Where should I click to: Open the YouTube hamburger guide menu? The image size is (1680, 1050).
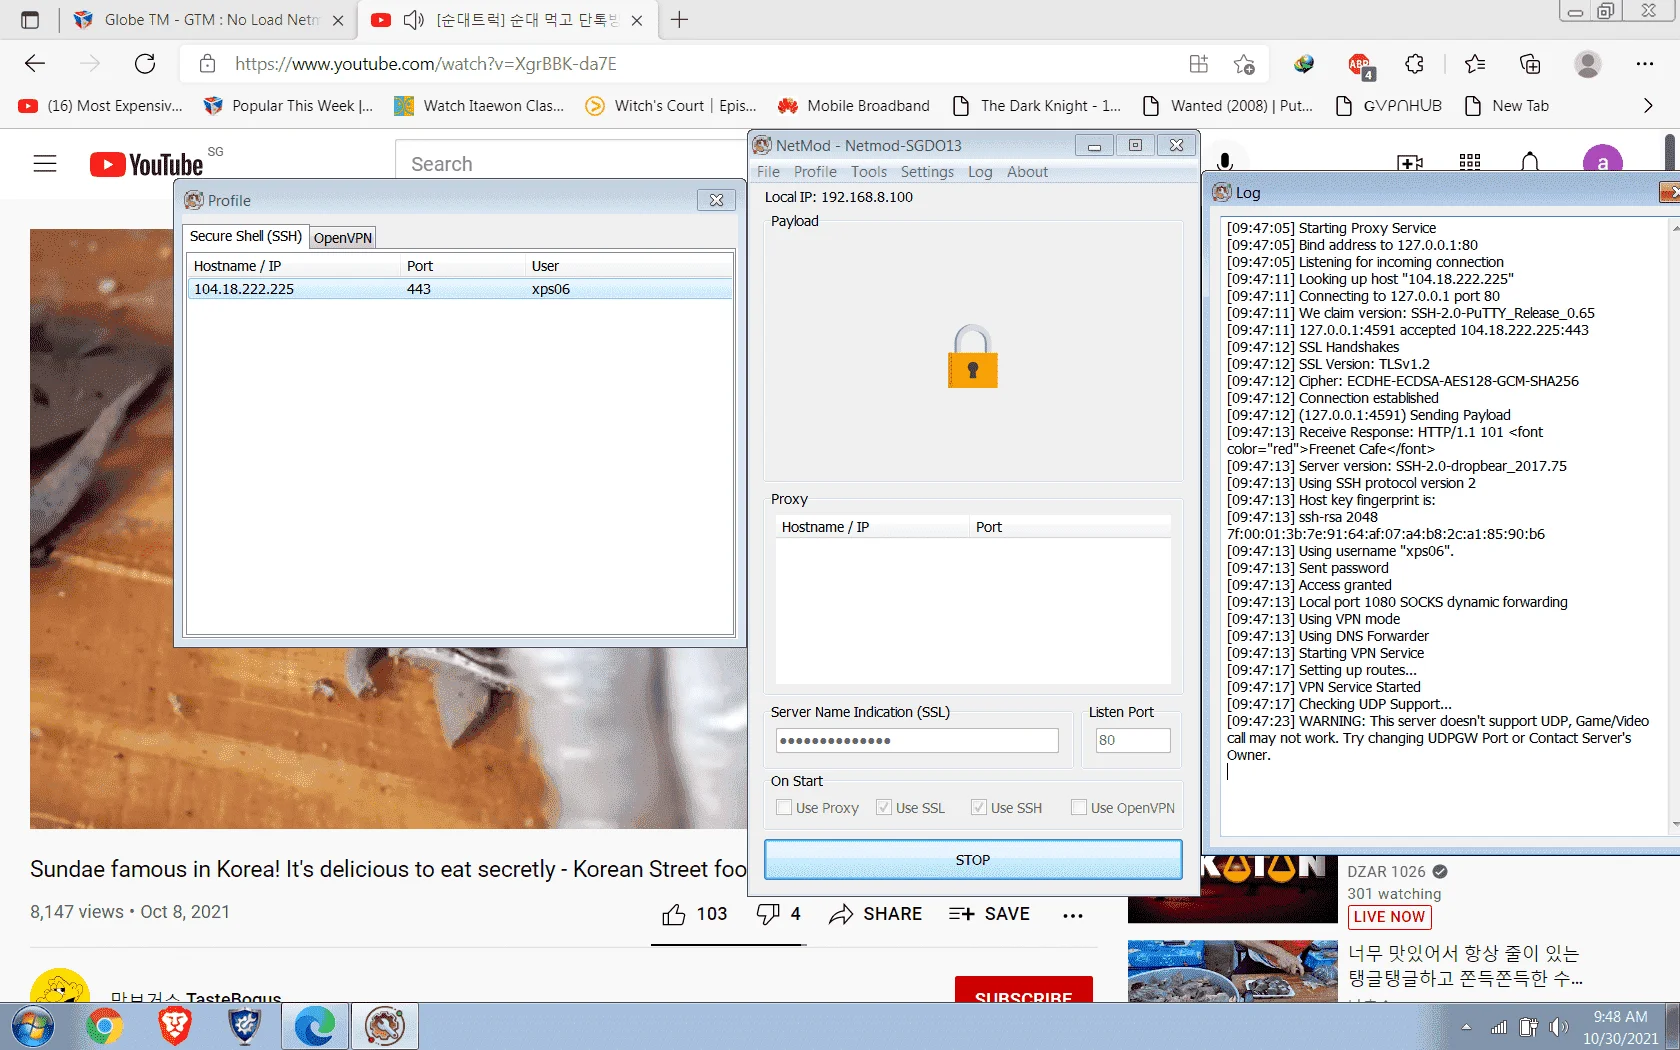(x=45, y=164)
